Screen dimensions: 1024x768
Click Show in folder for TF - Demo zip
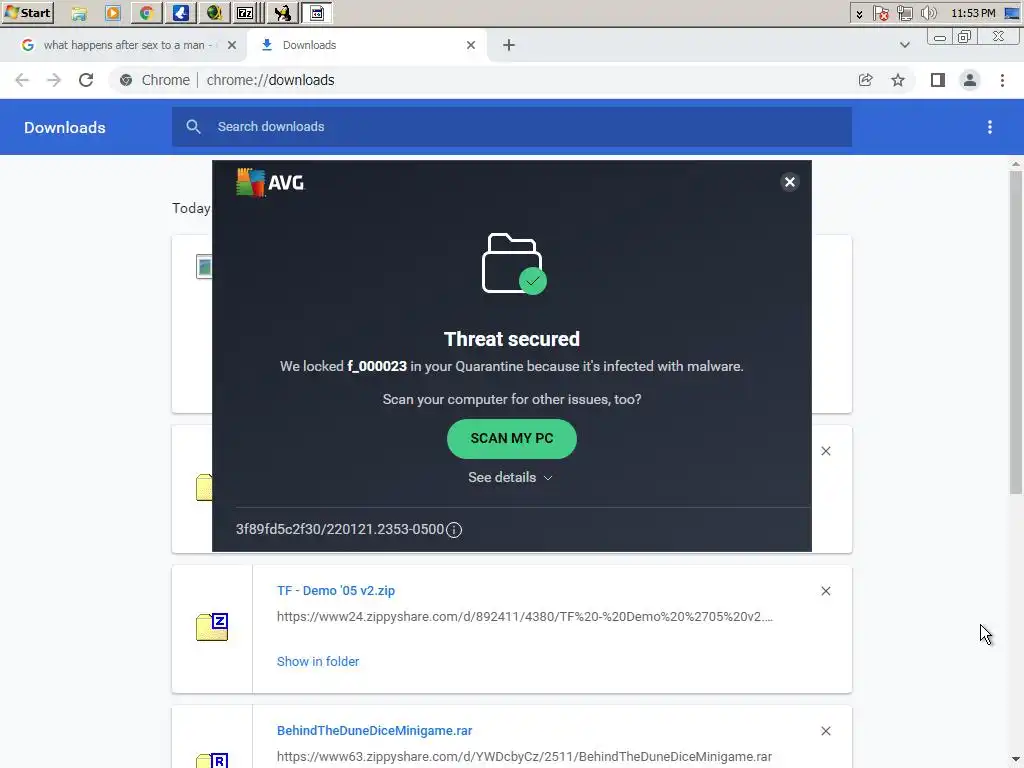coord(318,662)
